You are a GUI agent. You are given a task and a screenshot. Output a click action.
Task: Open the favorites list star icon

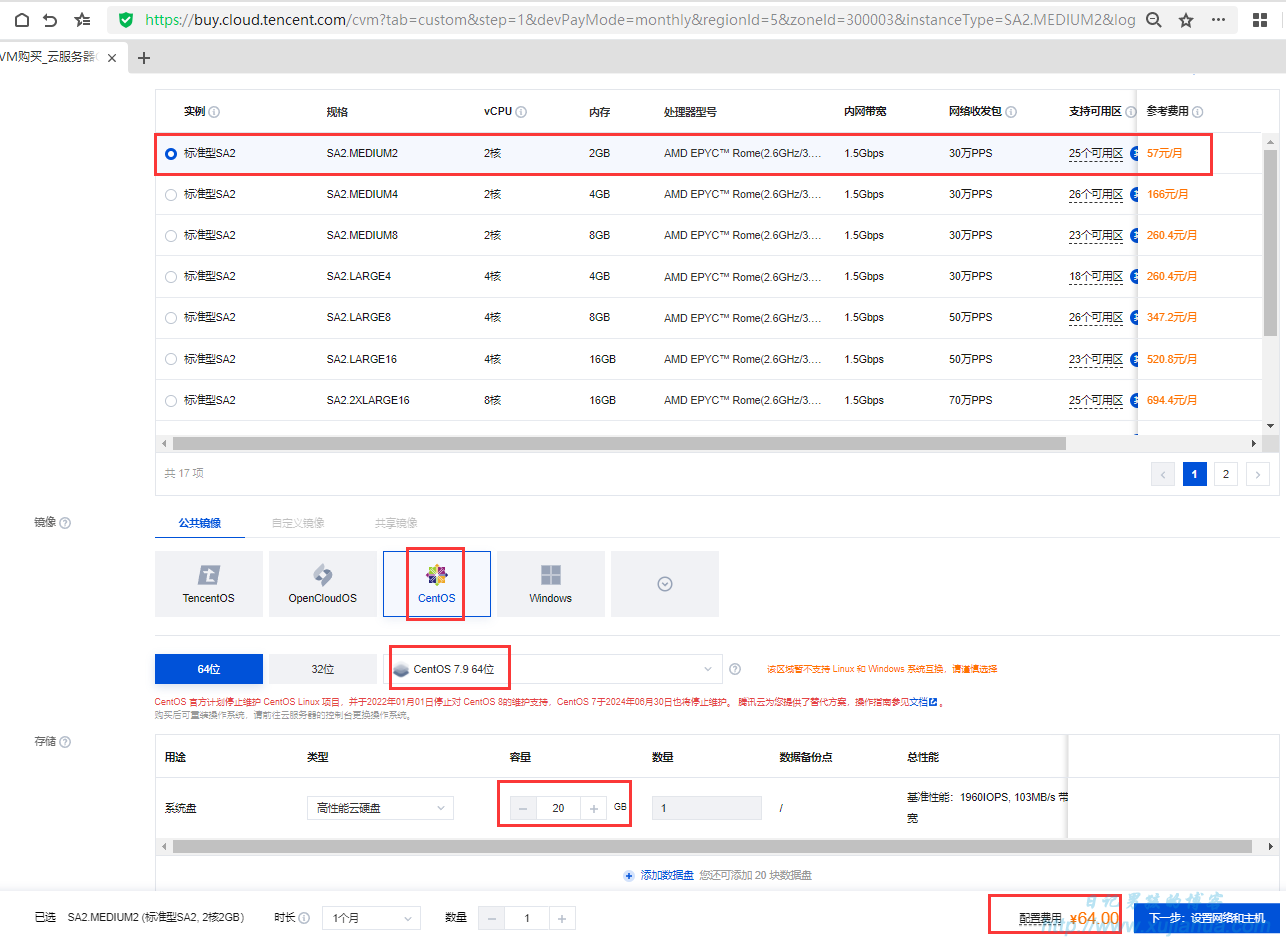(x=82, y=19)
